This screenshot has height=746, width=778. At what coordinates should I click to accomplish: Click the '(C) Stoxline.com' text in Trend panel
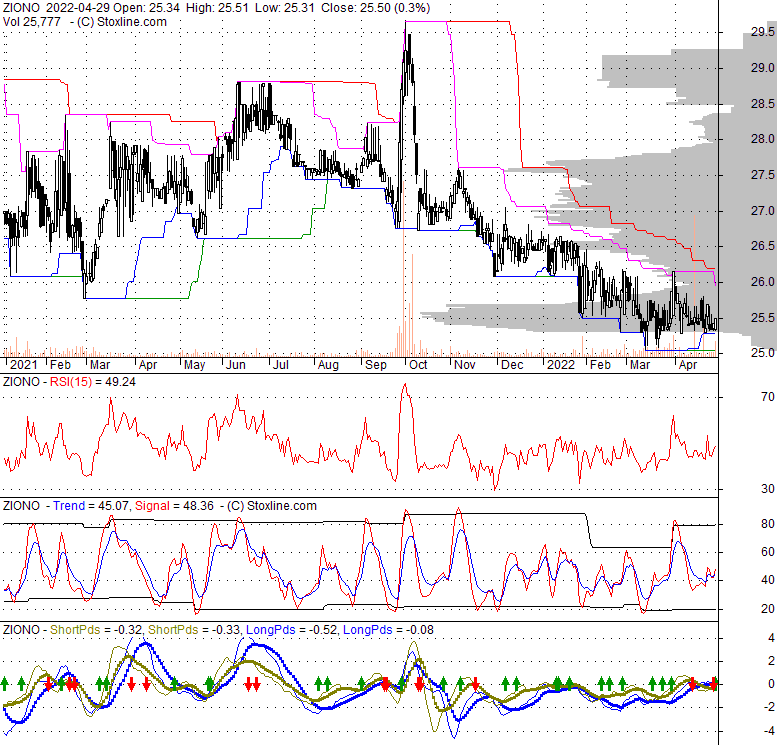tap(272, 506)
